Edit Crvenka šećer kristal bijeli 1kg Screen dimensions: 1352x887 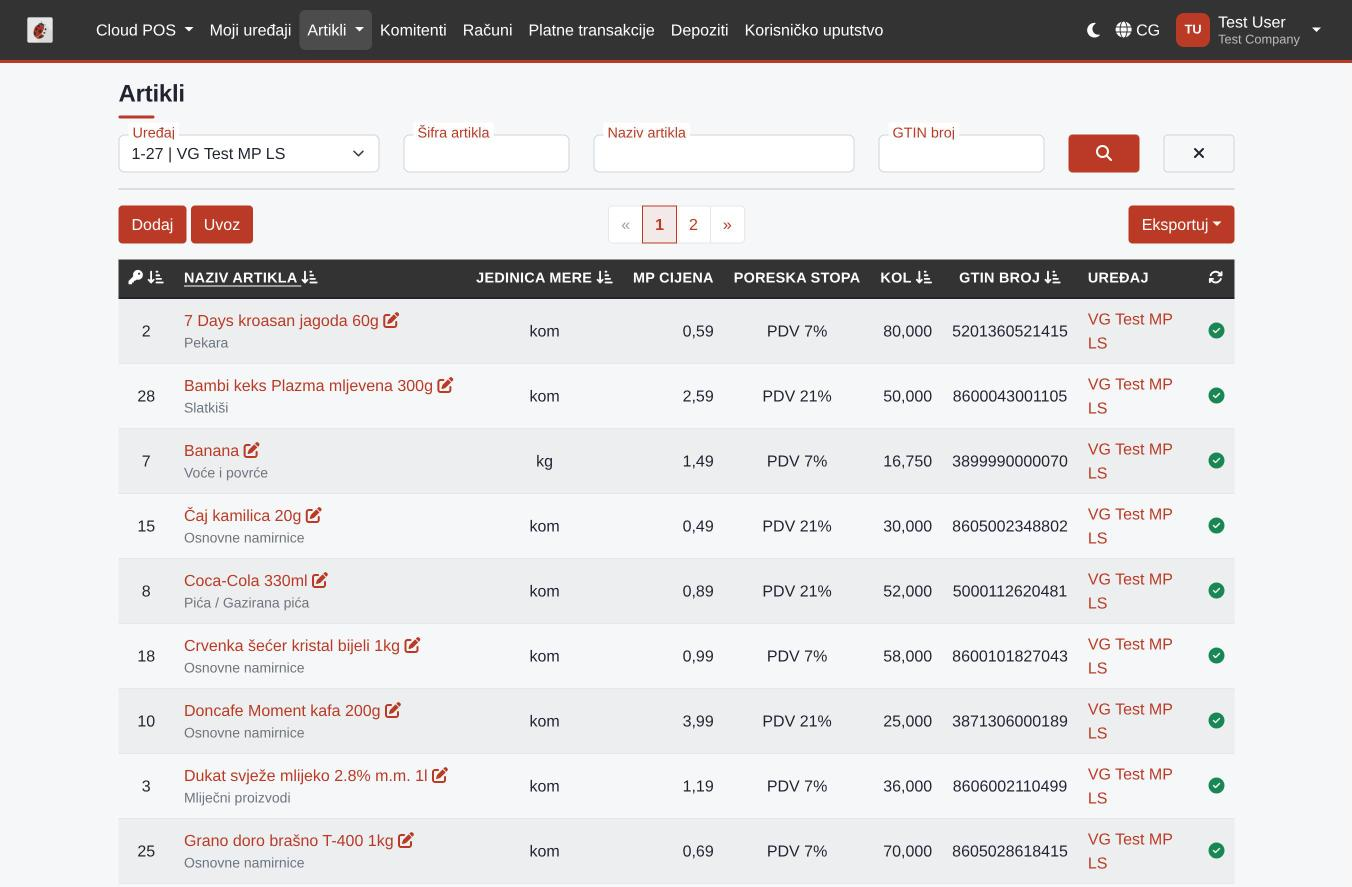(412, 645)
